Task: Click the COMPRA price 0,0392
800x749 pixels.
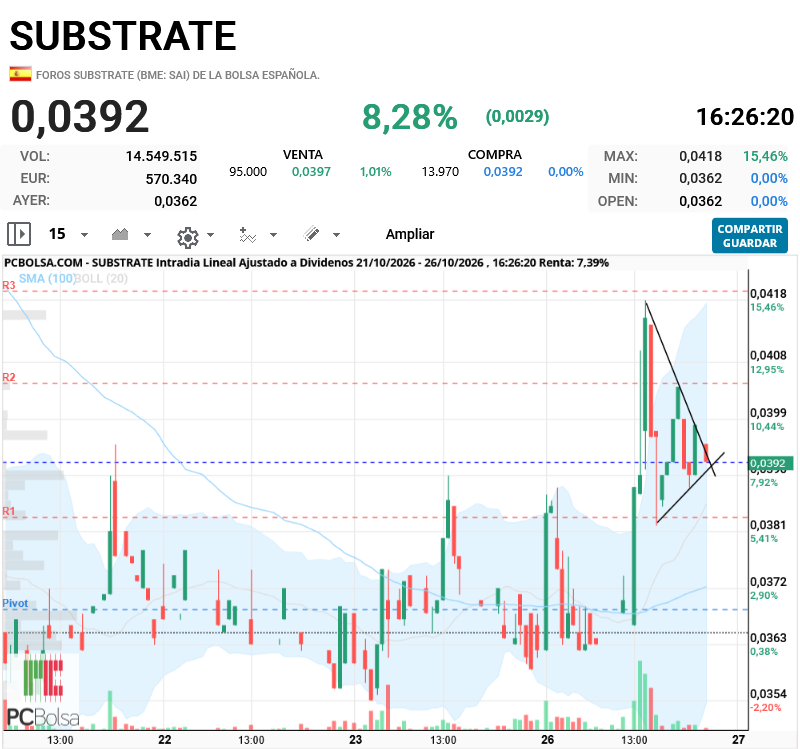Action: (x=503, y=172)
